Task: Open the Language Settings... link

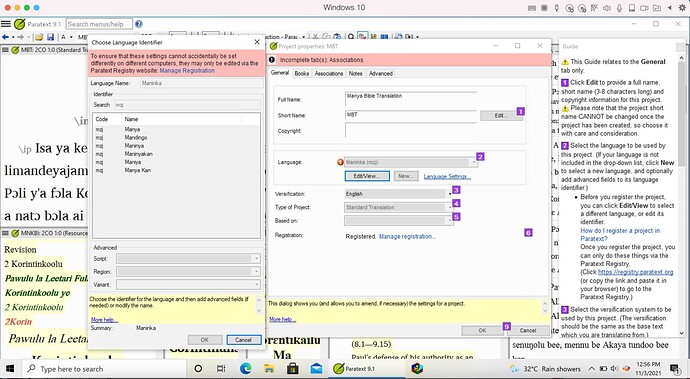Action: tap(447, 177)
